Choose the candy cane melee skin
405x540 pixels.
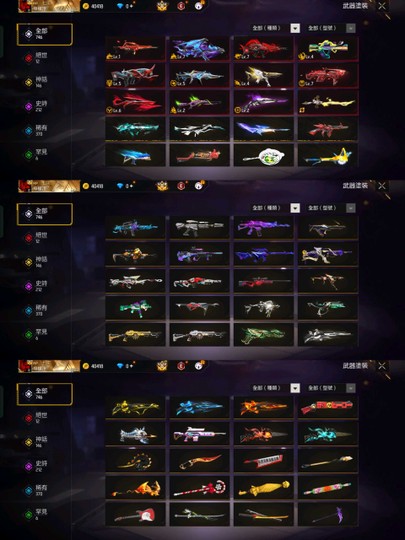[199, 488]
